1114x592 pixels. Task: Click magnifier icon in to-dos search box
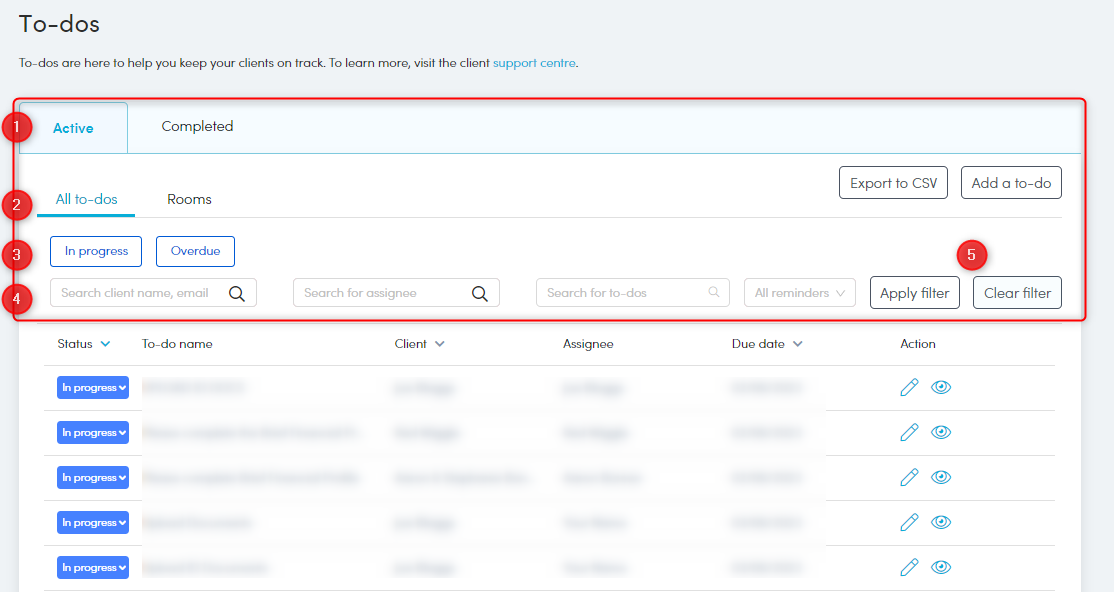[713, 293]
